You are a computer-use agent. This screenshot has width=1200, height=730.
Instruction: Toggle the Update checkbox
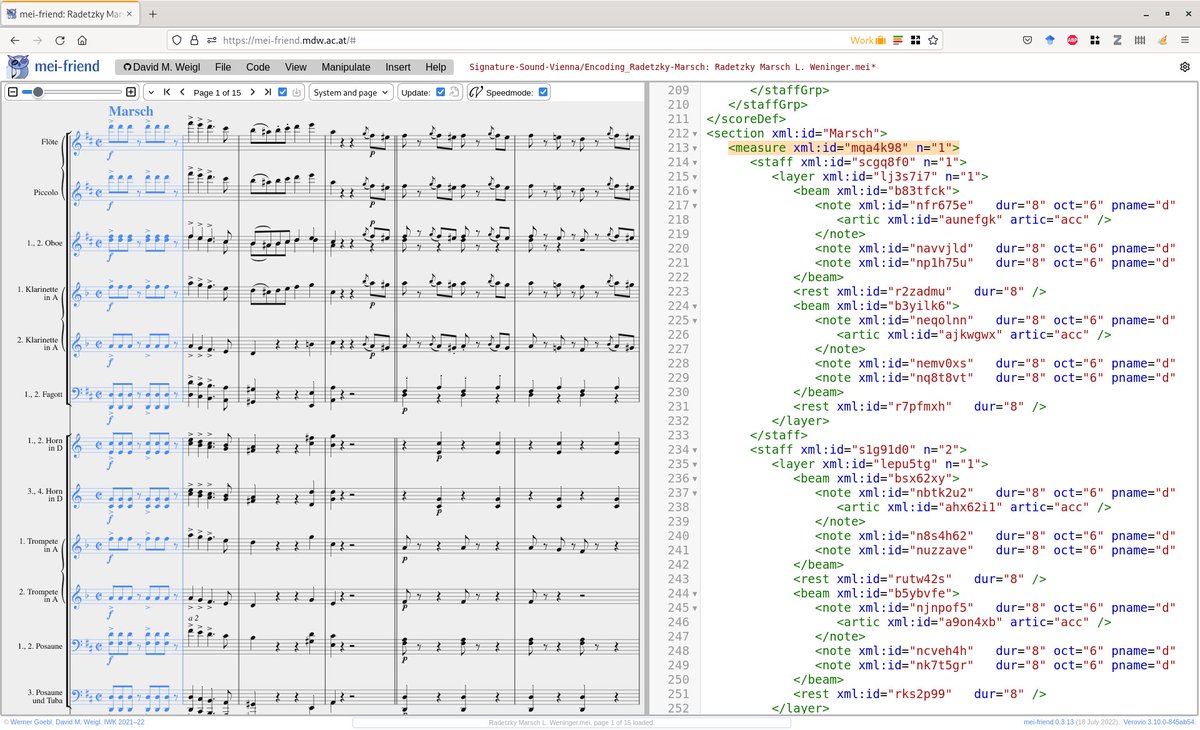click(x=440, y=92)
